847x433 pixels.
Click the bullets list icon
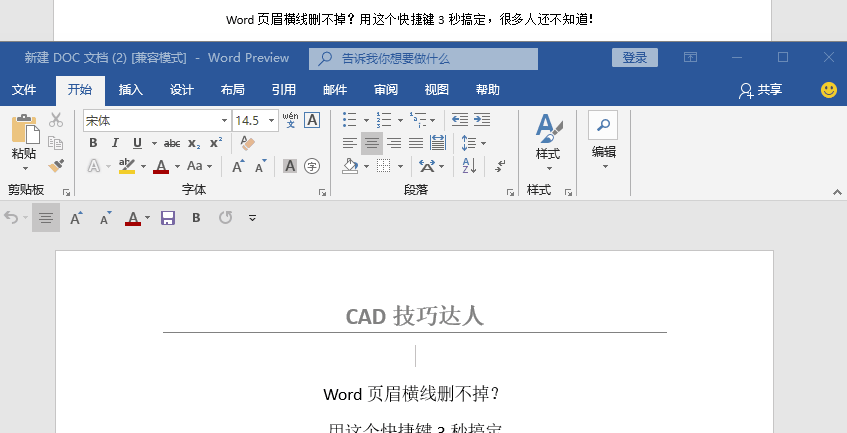tap(350, 120)
